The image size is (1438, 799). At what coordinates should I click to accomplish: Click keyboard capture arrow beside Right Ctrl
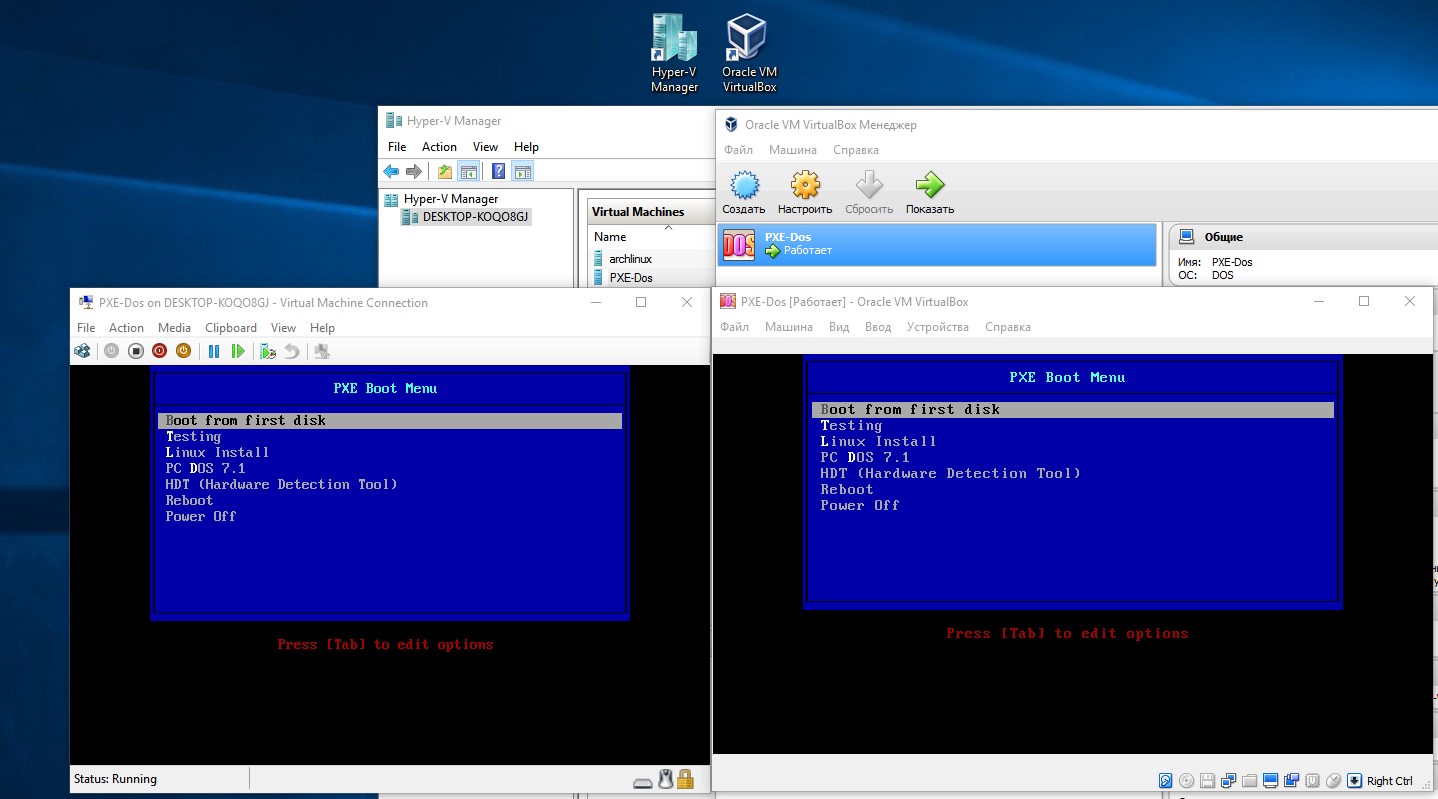(x=1354, y=781)
